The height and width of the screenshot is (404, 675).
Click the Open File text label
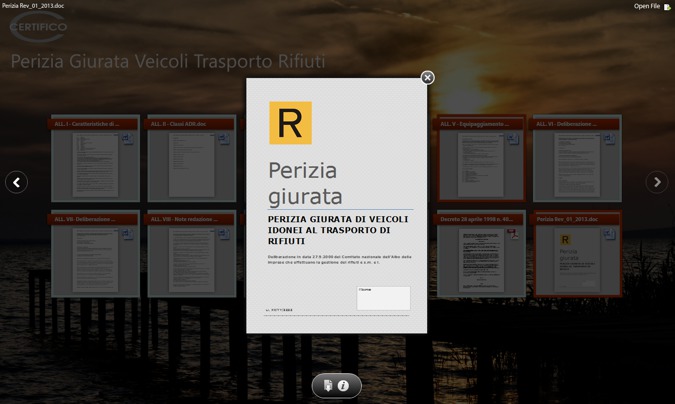(x=646, y=7)
